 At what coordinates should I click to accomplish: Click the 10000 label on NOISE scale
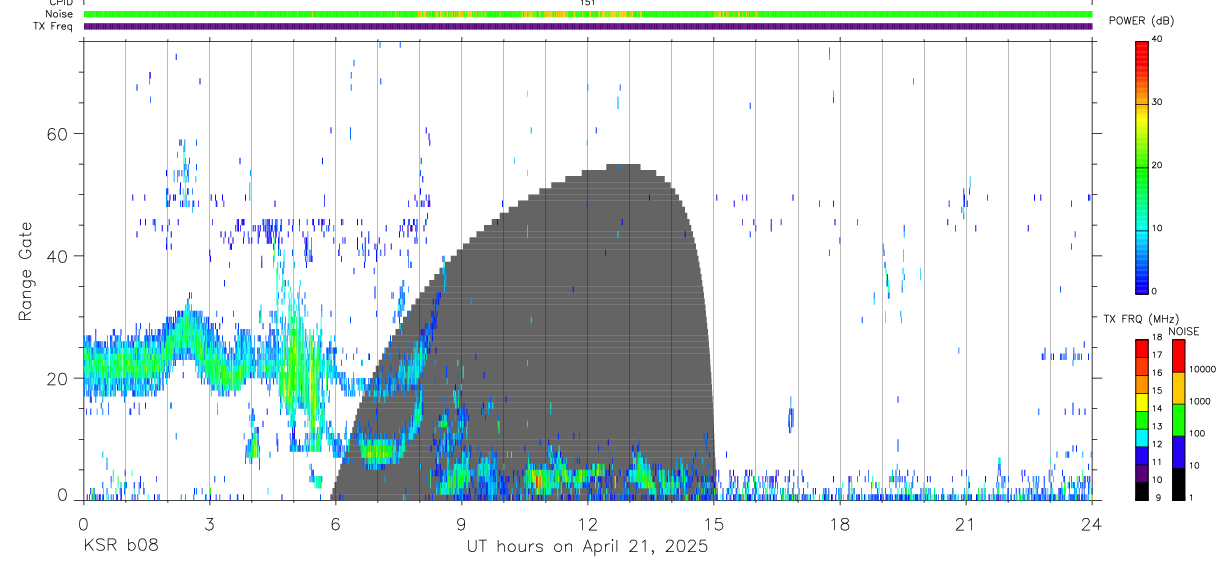[x=1202, y=369]
